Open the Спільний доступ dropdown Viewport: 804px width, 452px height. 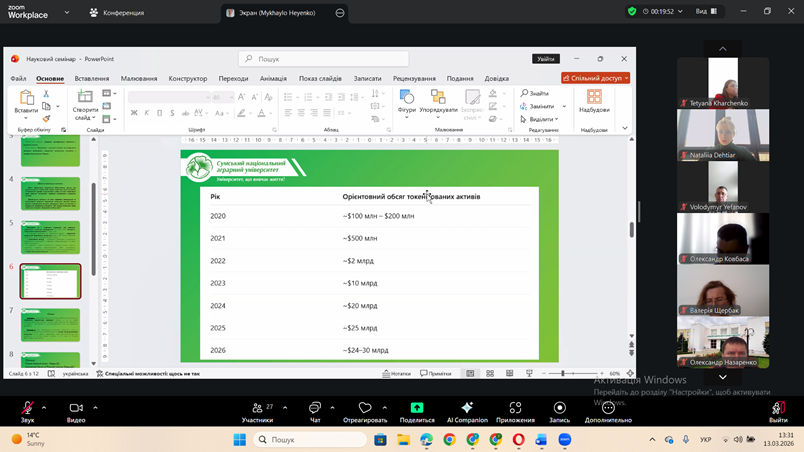click(x=595, y=78)
